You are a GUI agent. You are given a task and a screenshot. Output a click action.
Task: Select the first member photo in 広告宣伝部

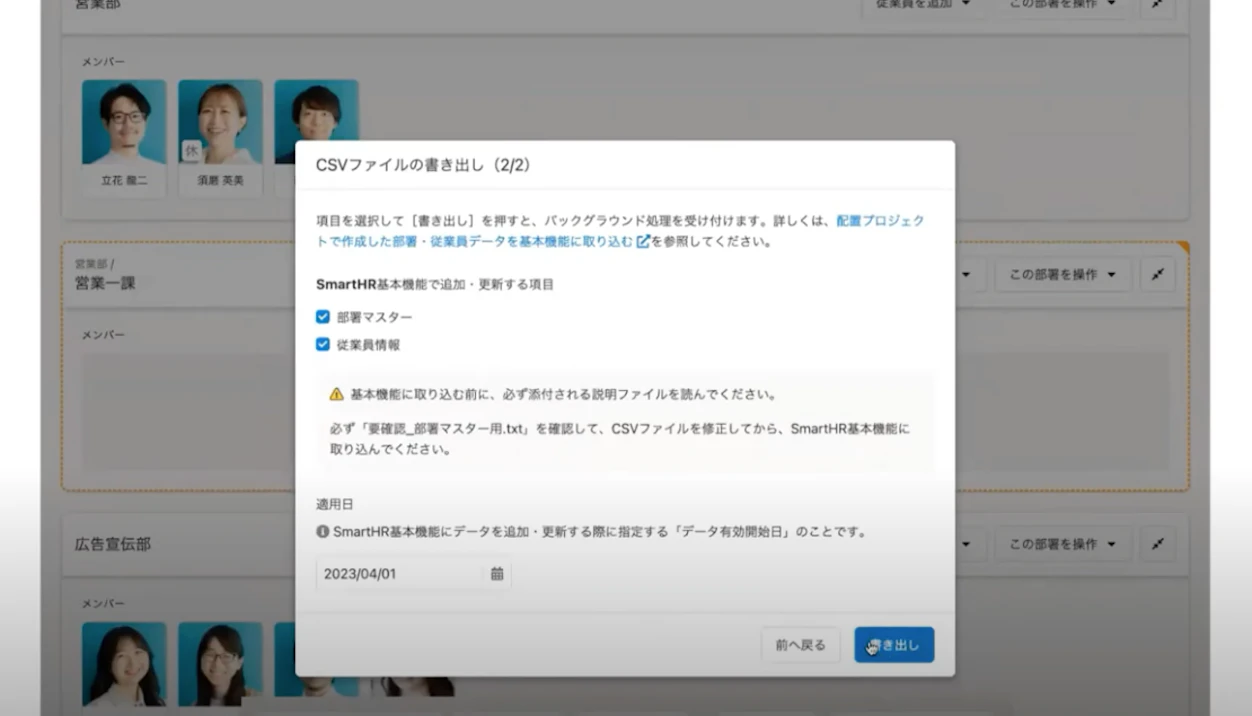(124, 664)
